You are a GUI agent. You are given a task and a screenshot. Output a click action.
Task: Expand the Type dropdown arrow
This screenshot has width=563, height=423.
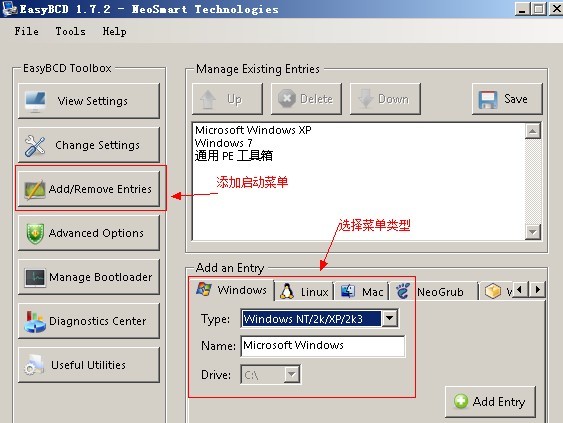click(390, 318)
